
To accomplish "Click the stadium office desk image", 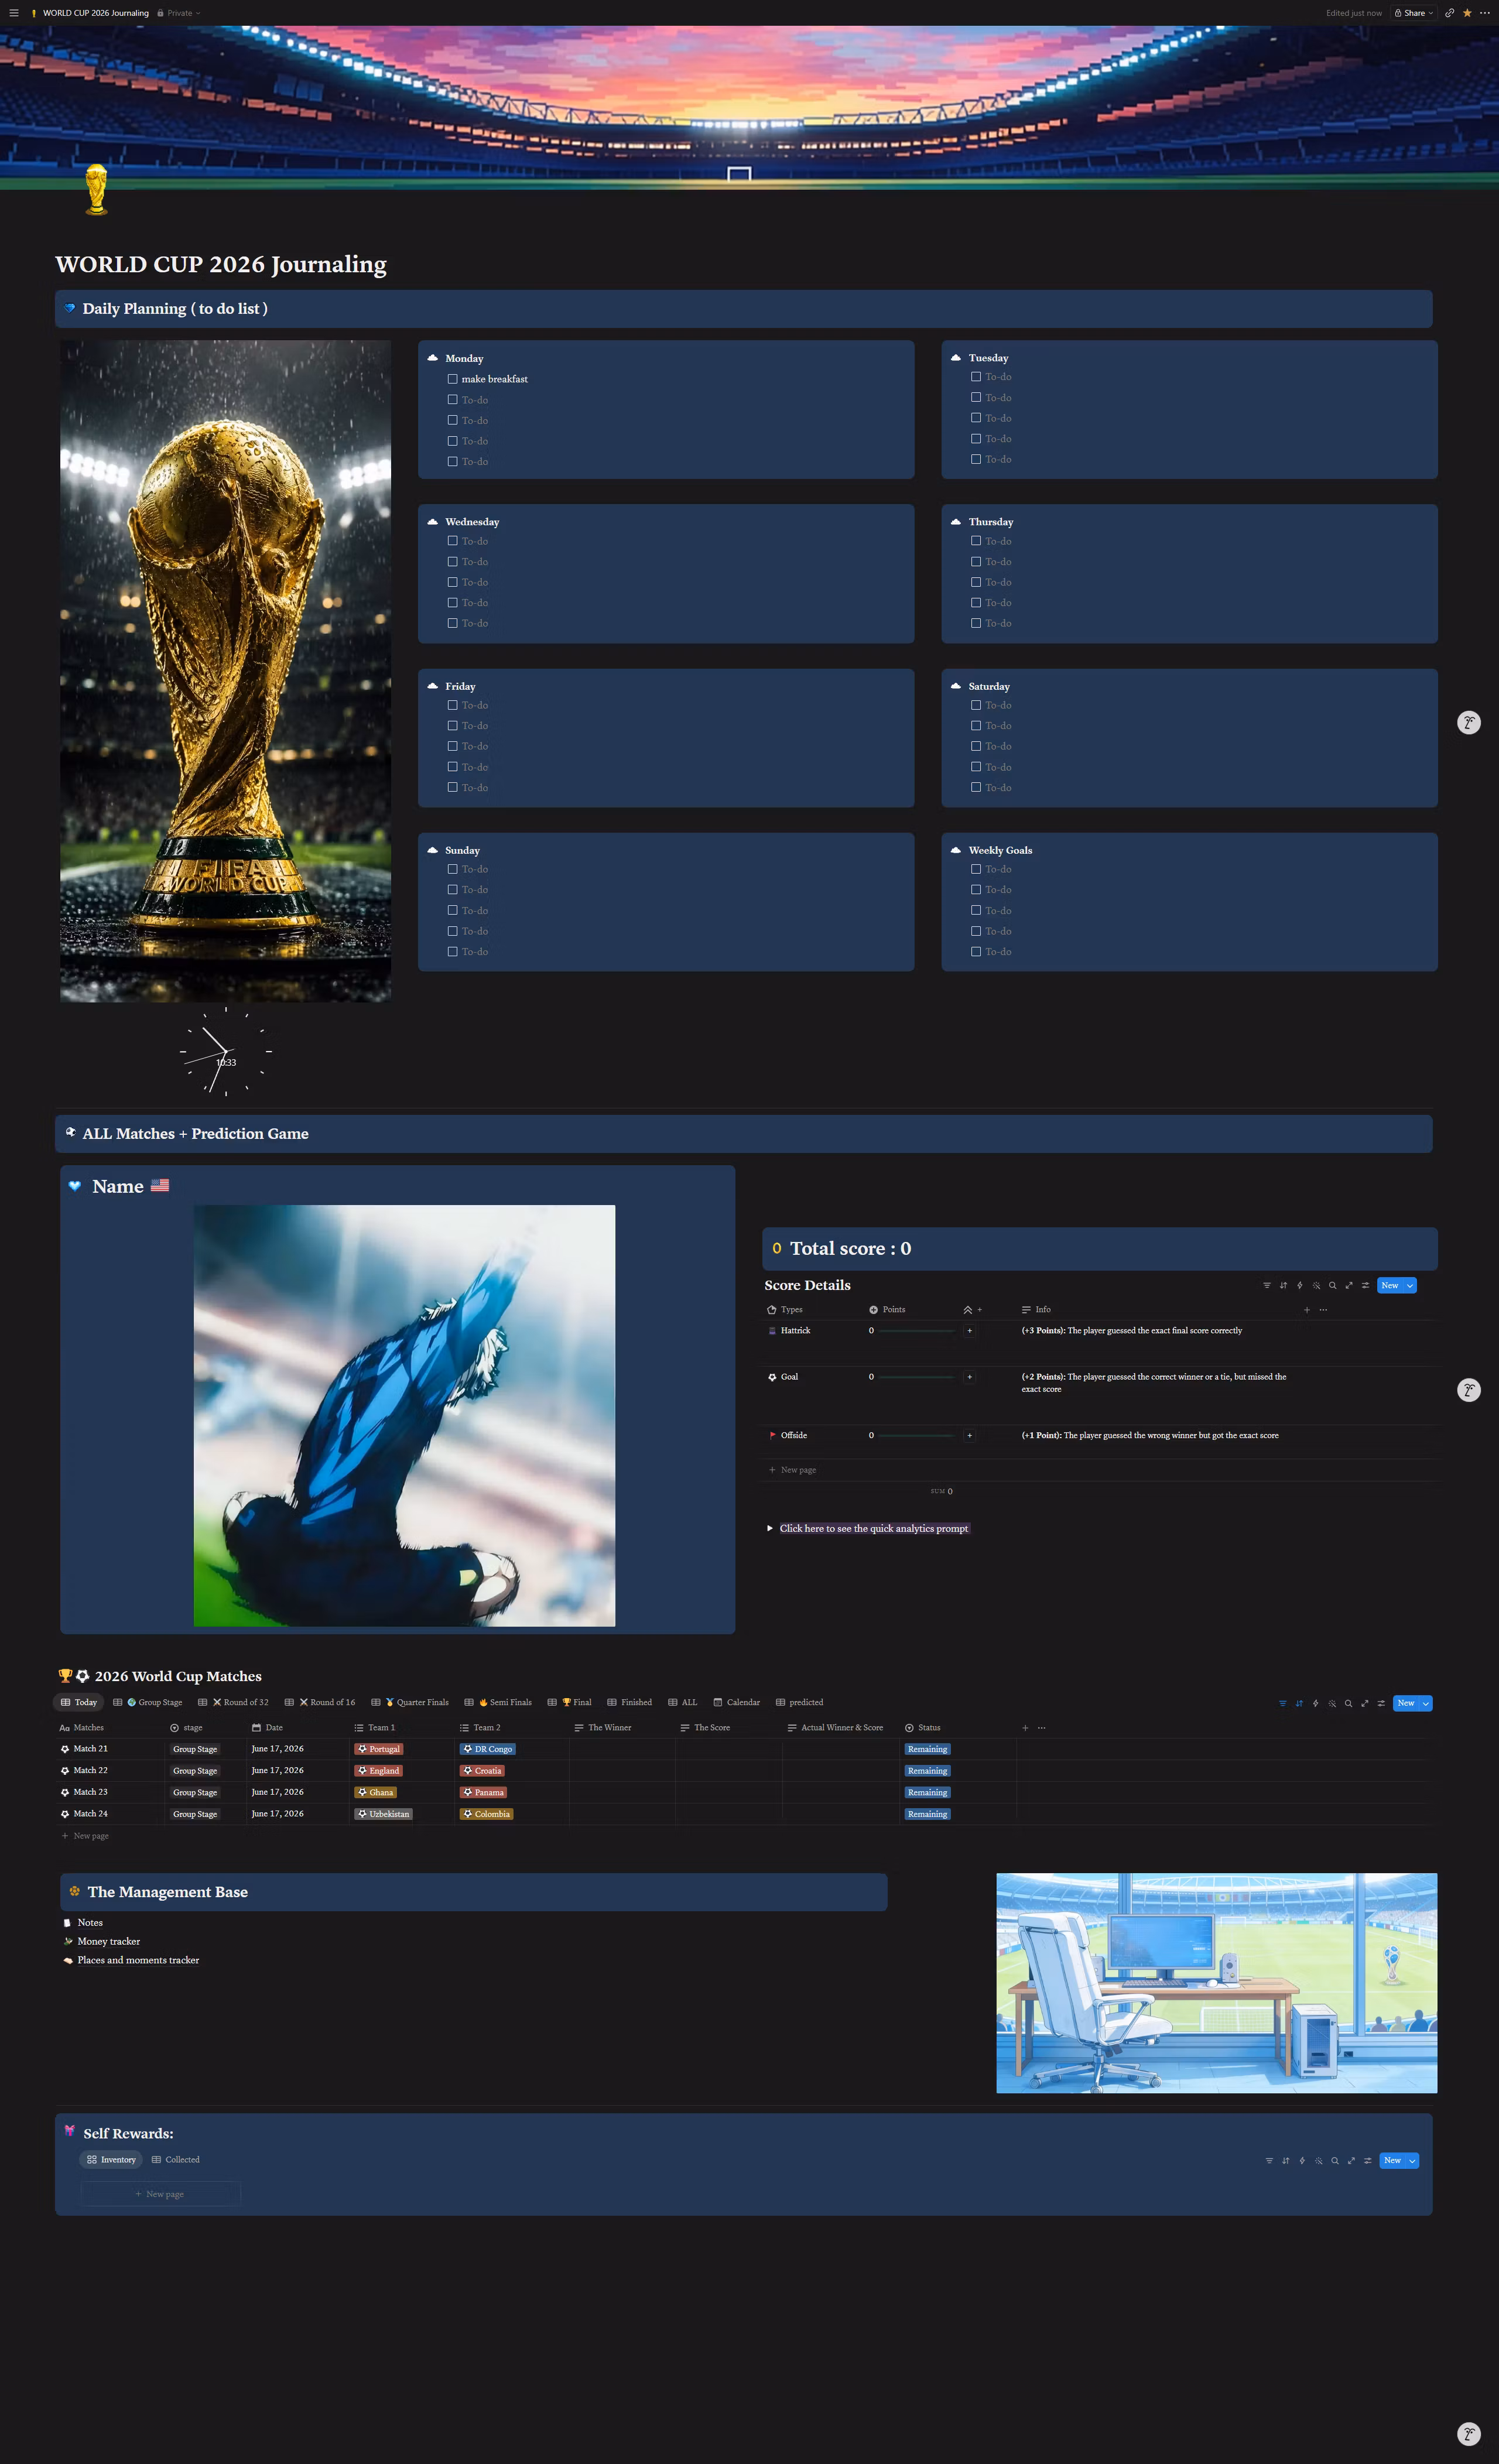I will point(1216,1983).
